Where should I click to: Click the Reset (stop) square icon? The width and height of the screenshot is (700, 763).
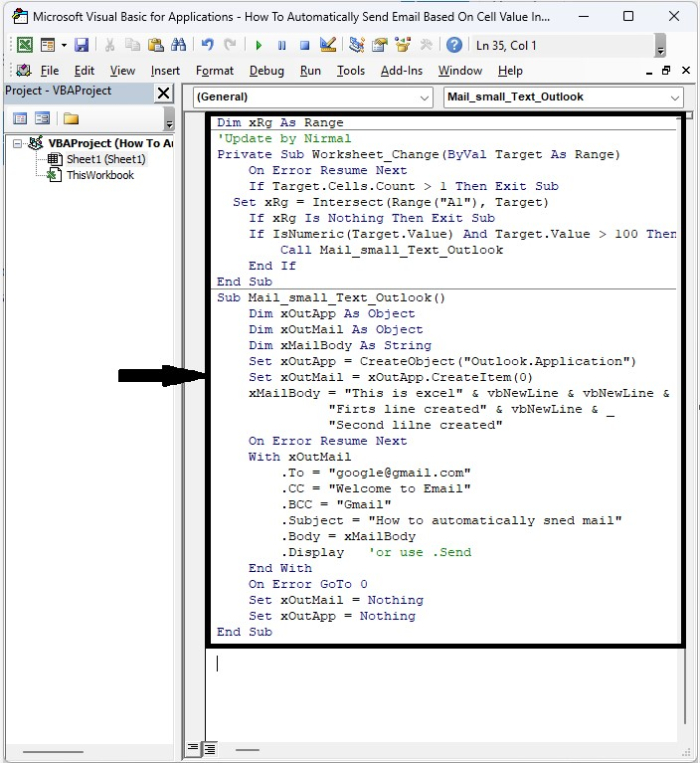pyautogui.click(x=303, y=45)
